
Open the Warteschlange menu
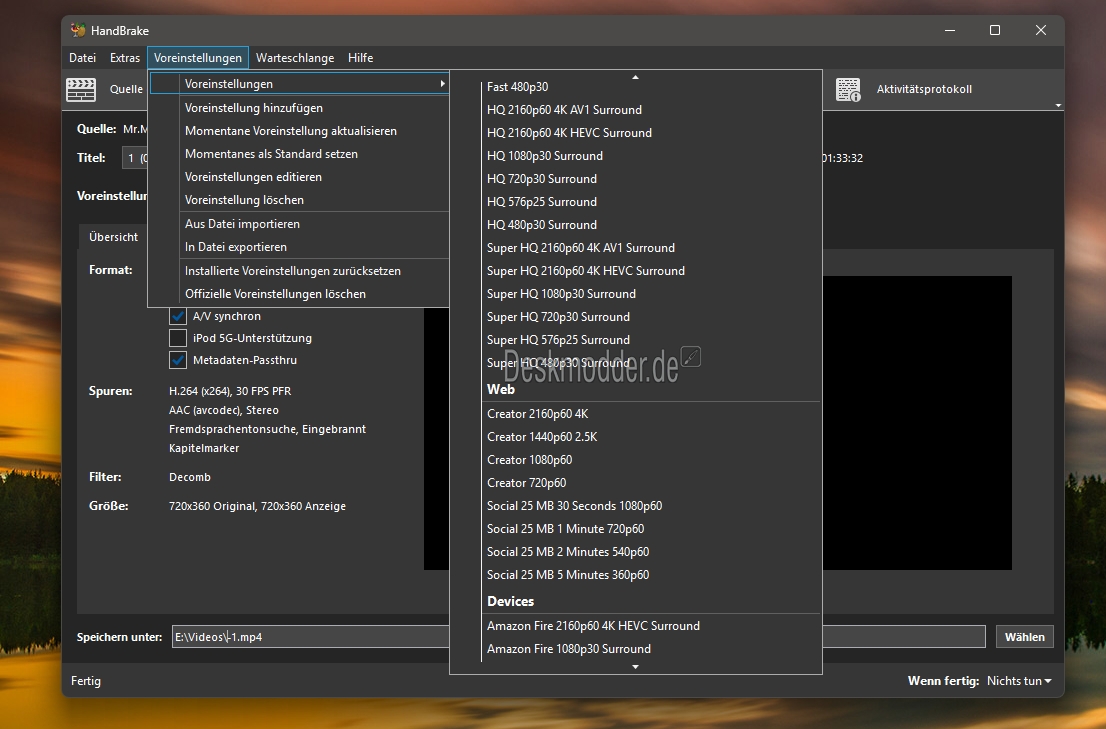295,58
